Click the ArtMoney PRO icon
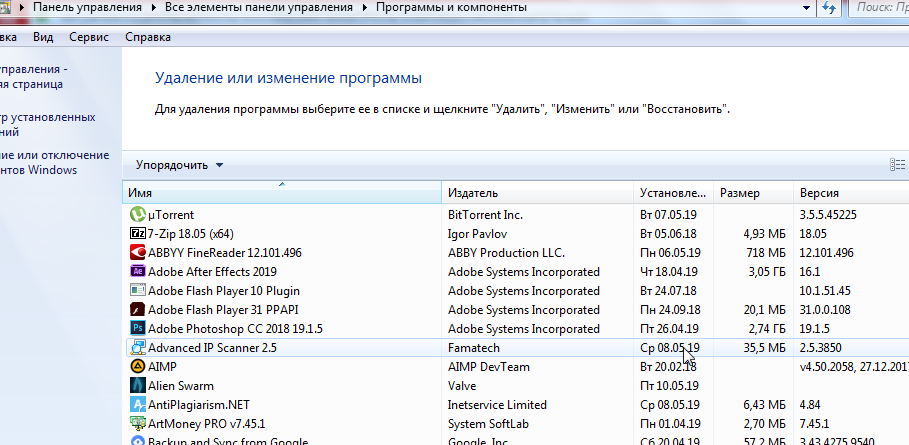This screenshot has height=445, width=909. 137,424
